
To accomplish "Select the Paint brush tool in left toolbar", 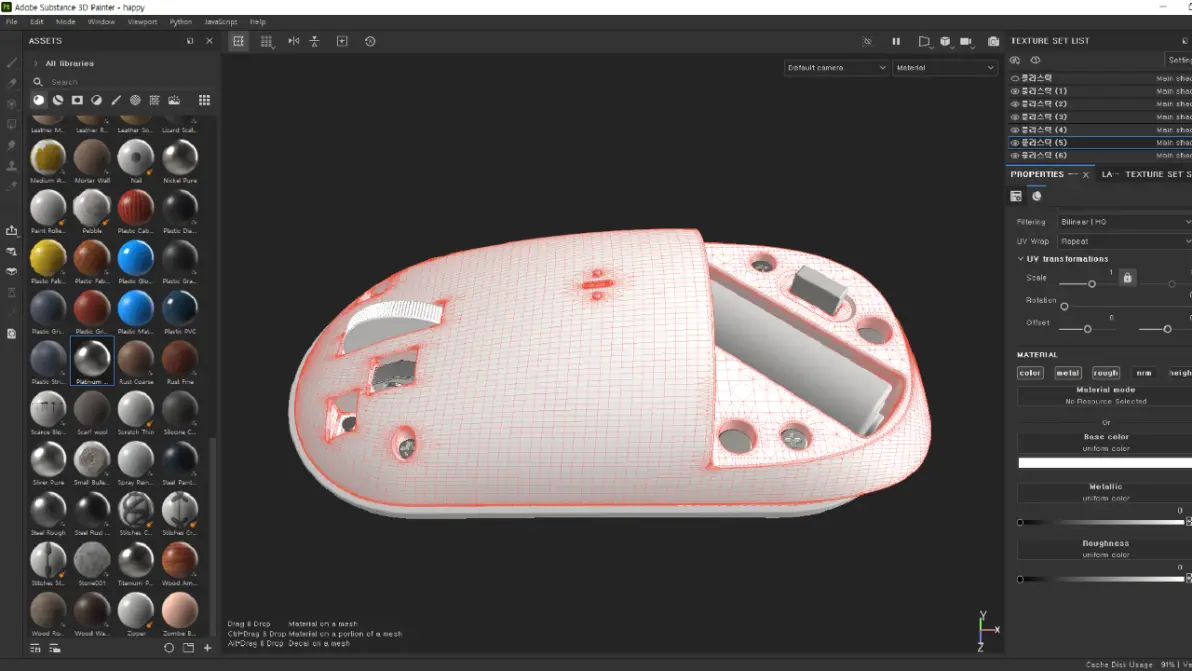I will point(12,62).
